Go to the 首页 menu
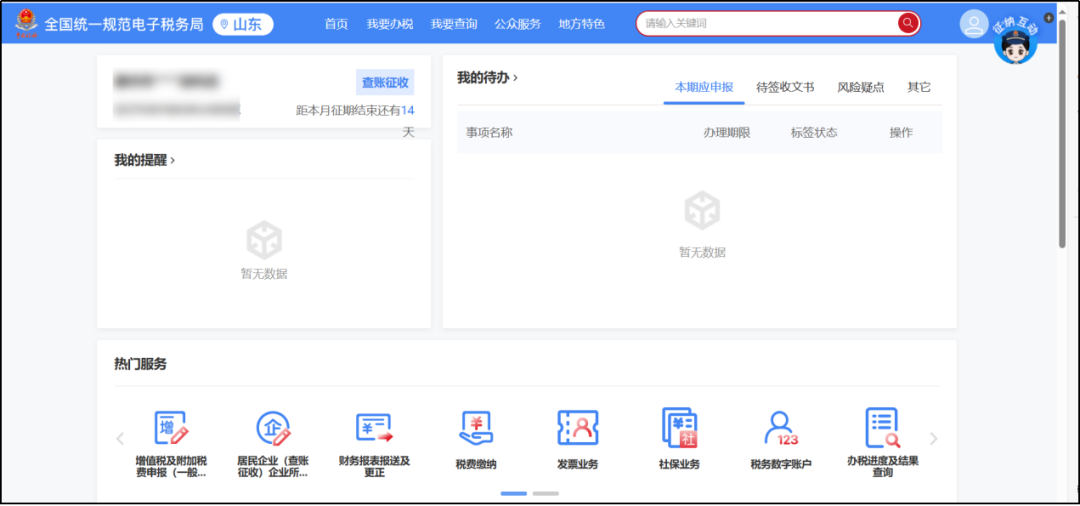 coord(336,24)
